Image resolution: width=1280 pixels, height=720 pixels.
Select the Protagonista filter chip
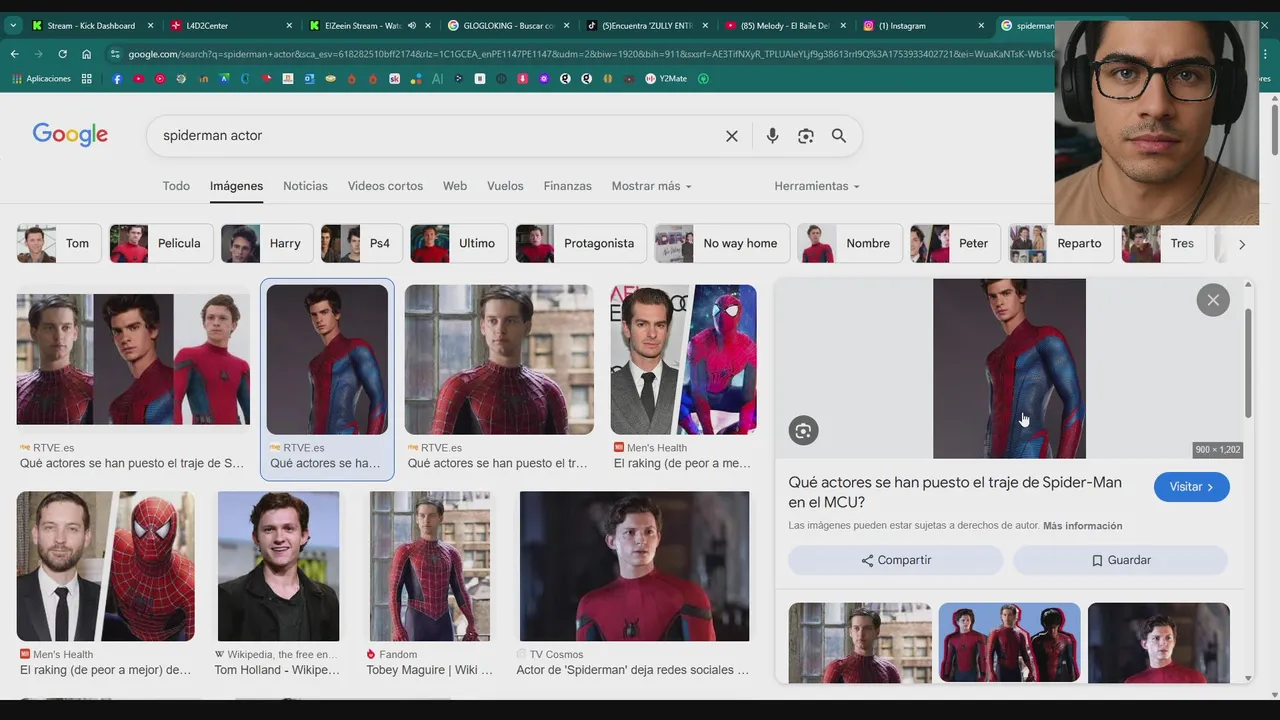click(x=581, y=243)
